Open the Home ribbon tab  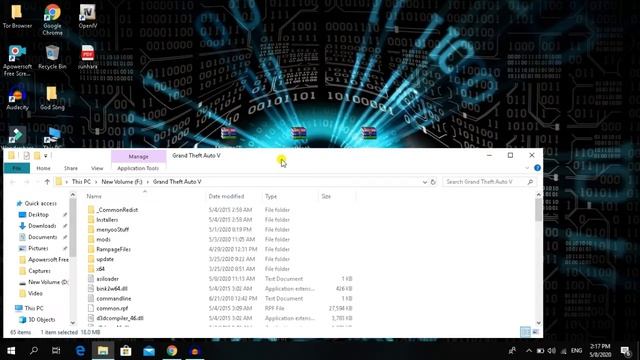click(x=43, y=168)
